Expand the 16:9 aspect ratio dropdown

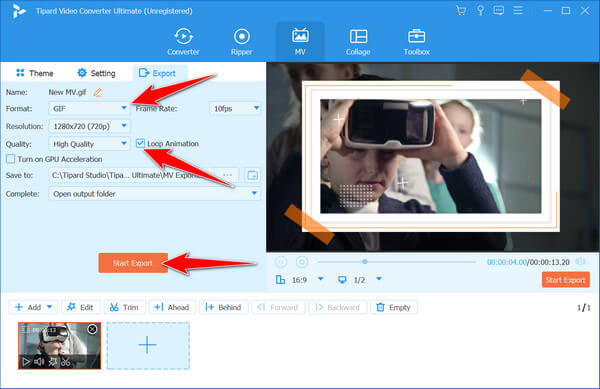pos(321,279)
